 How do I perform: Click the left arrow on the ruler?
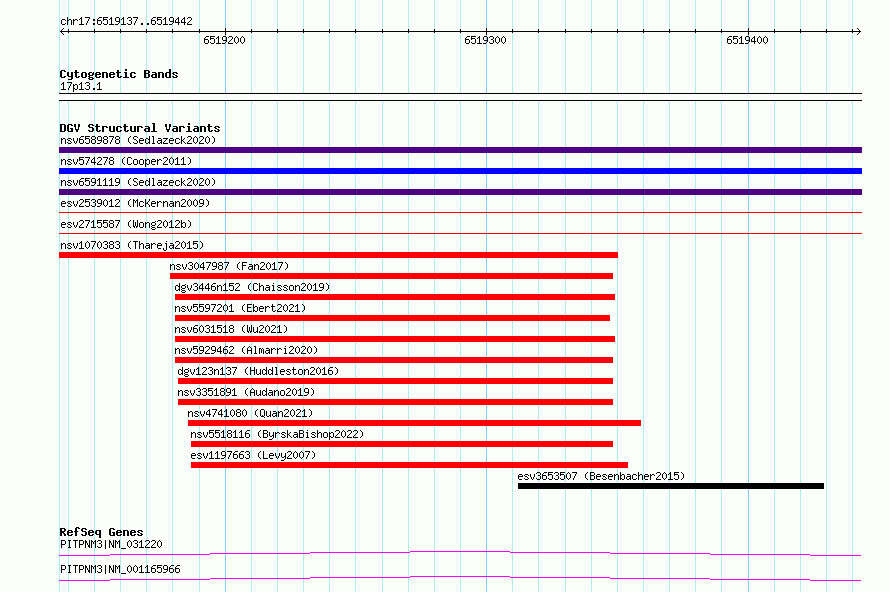coord(63,32)
